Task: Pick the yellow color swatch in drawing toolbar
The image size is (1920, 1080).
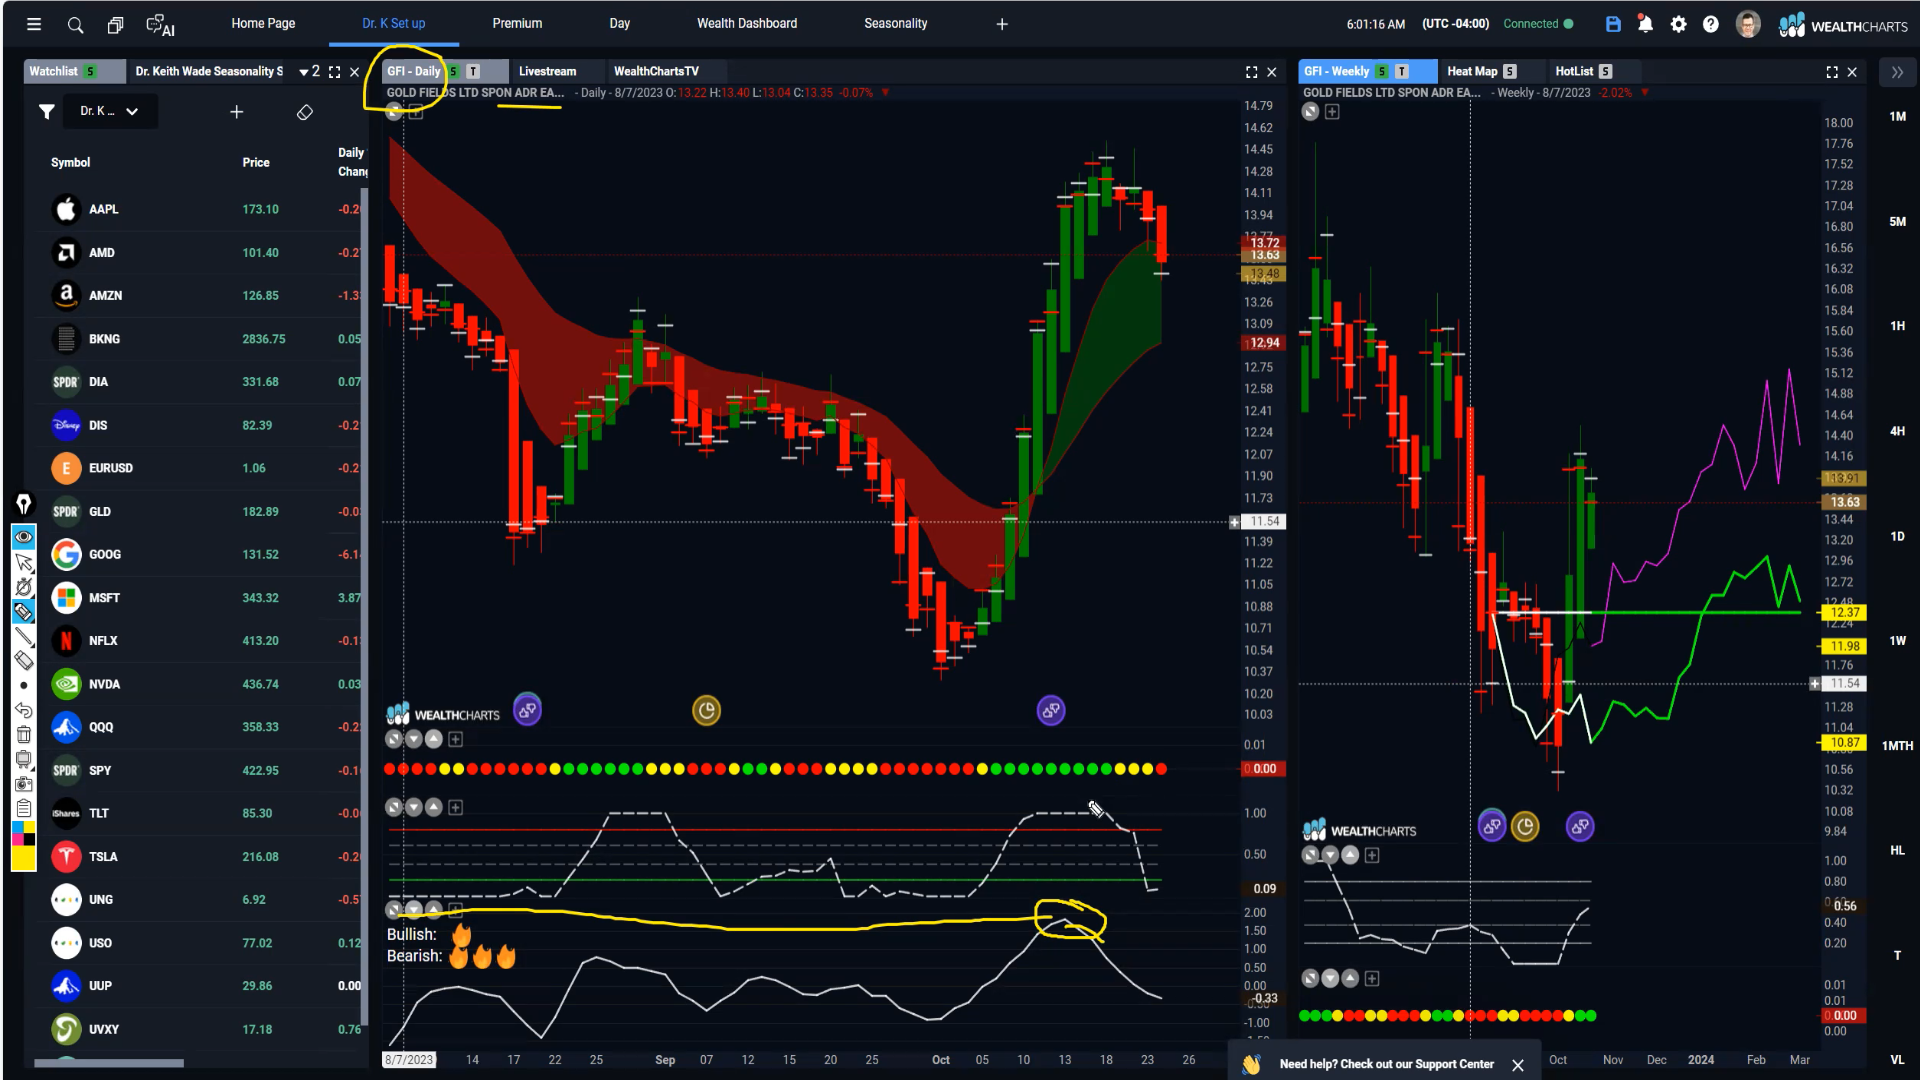Action: click(x=24, y=858)
